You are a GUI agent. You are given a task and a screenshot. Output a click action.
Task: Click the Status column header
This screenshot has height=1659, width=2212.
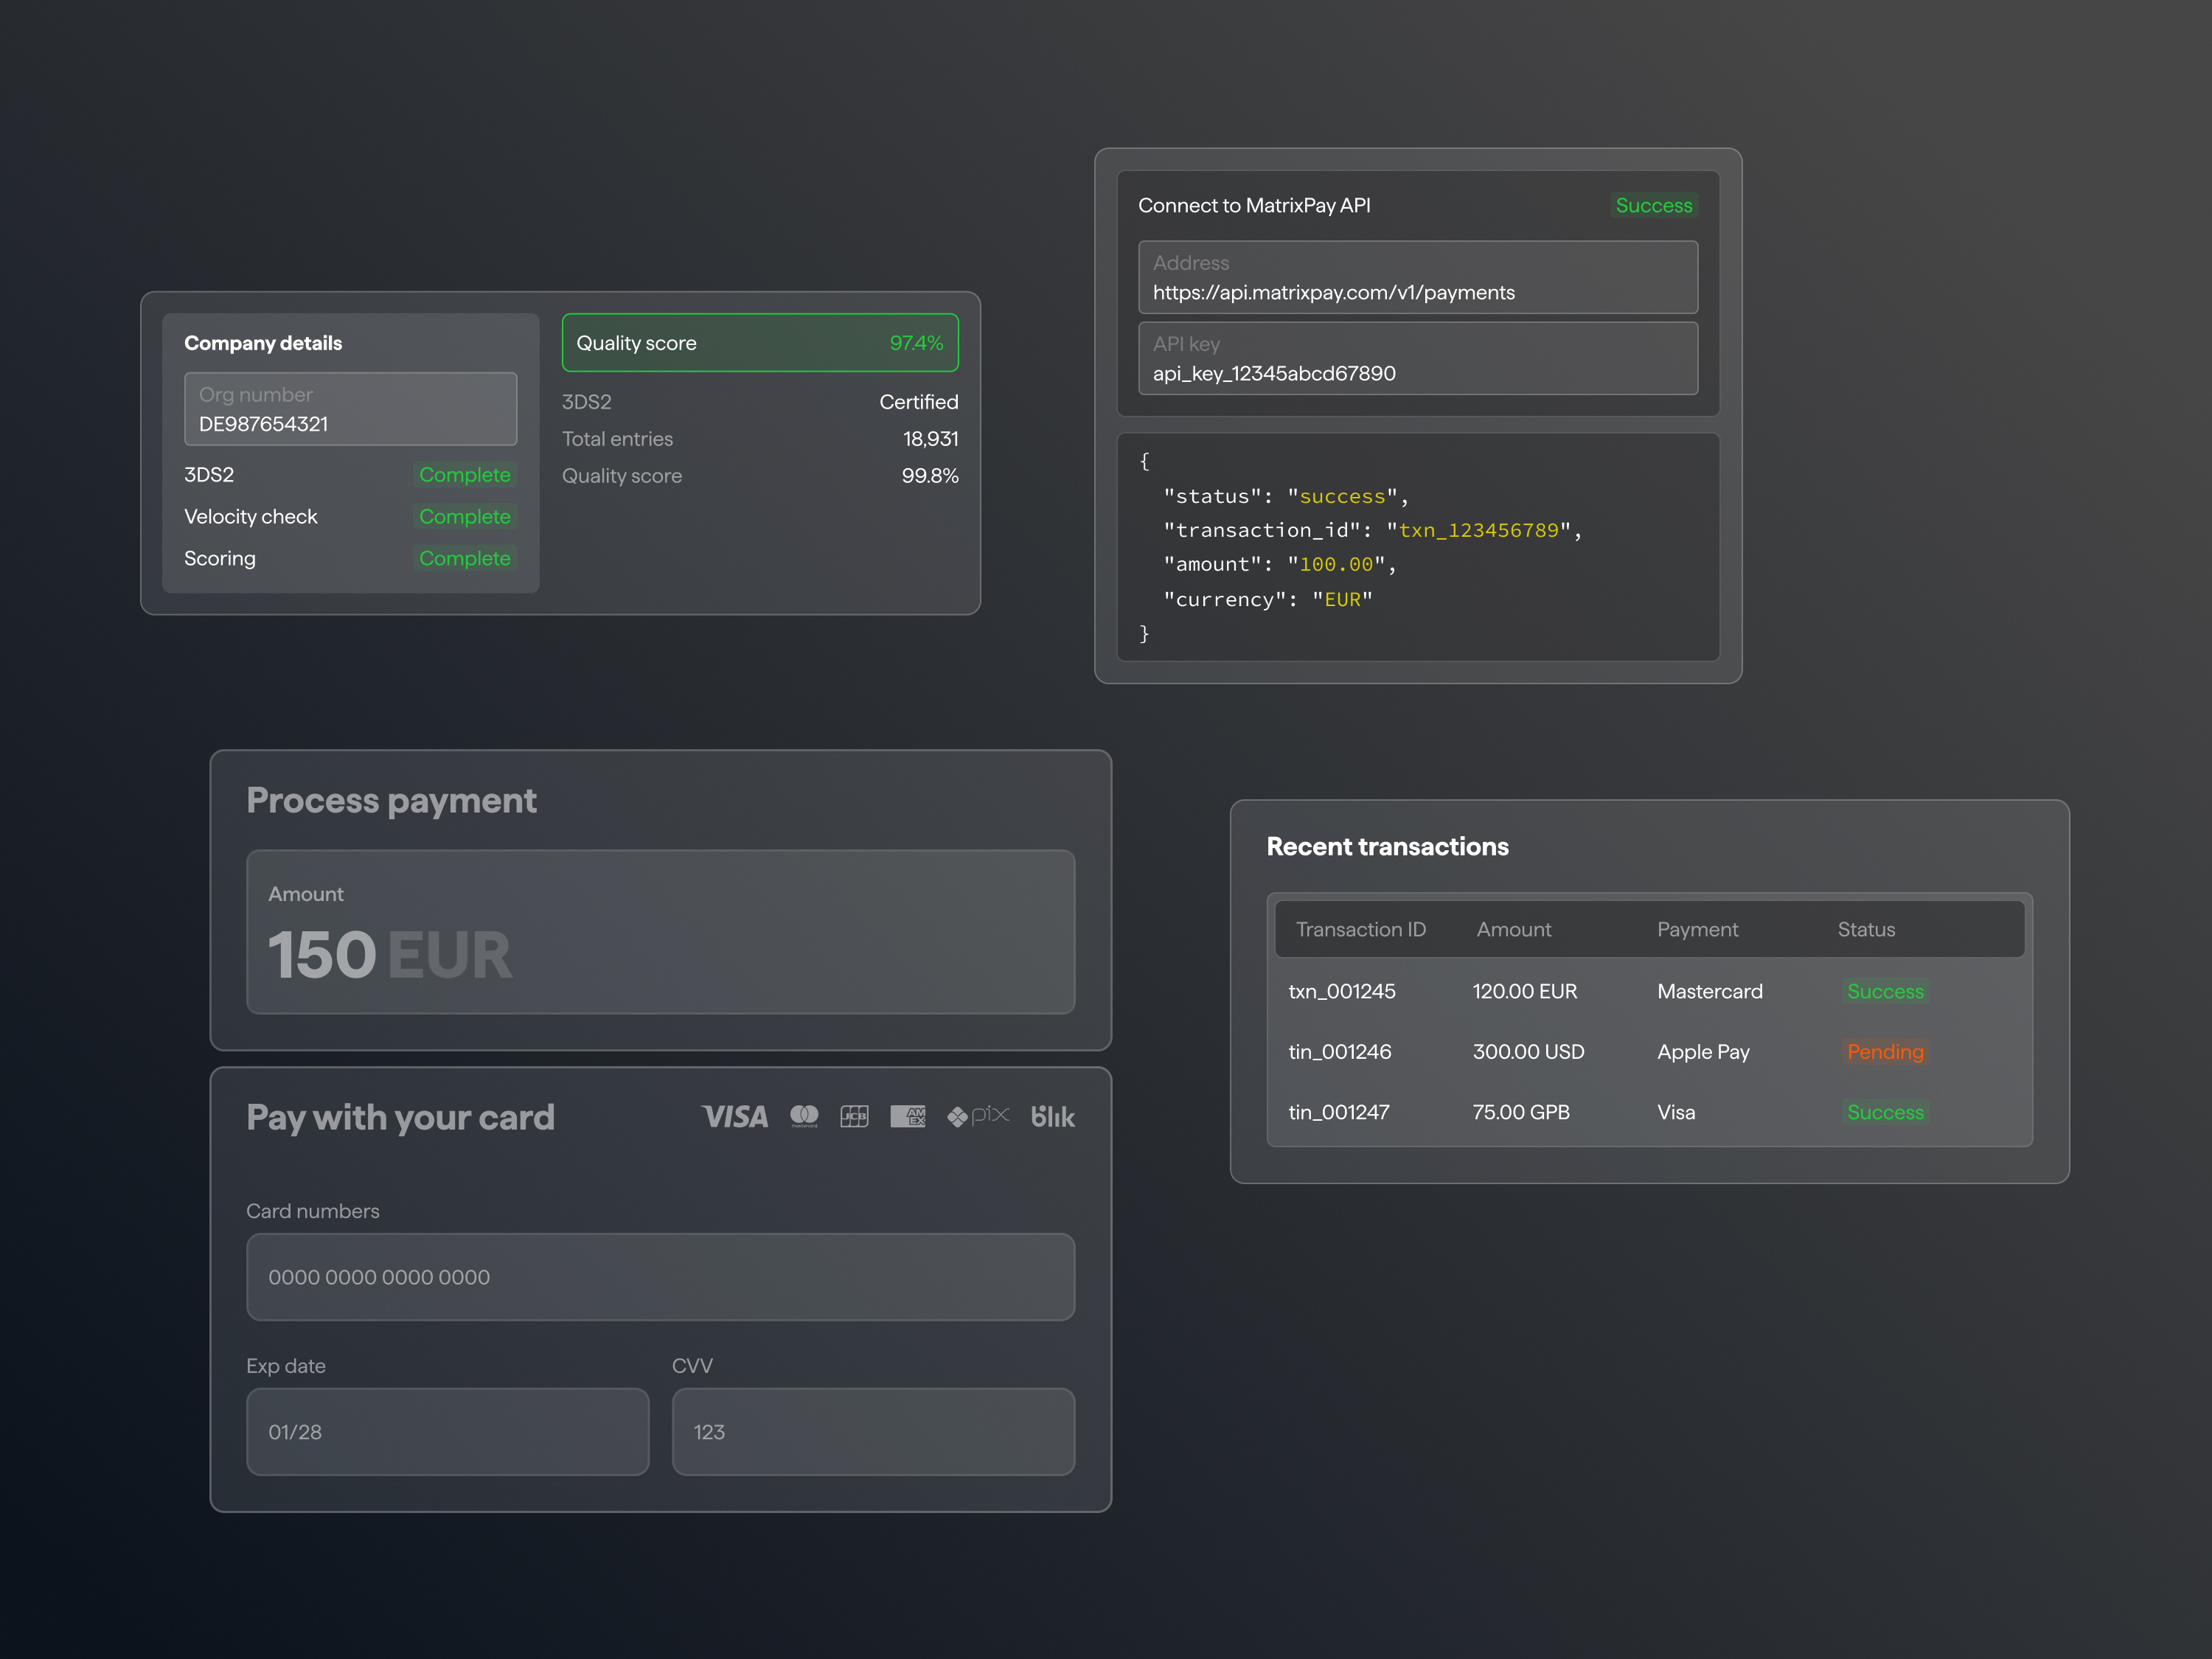tap(1865, 930)
